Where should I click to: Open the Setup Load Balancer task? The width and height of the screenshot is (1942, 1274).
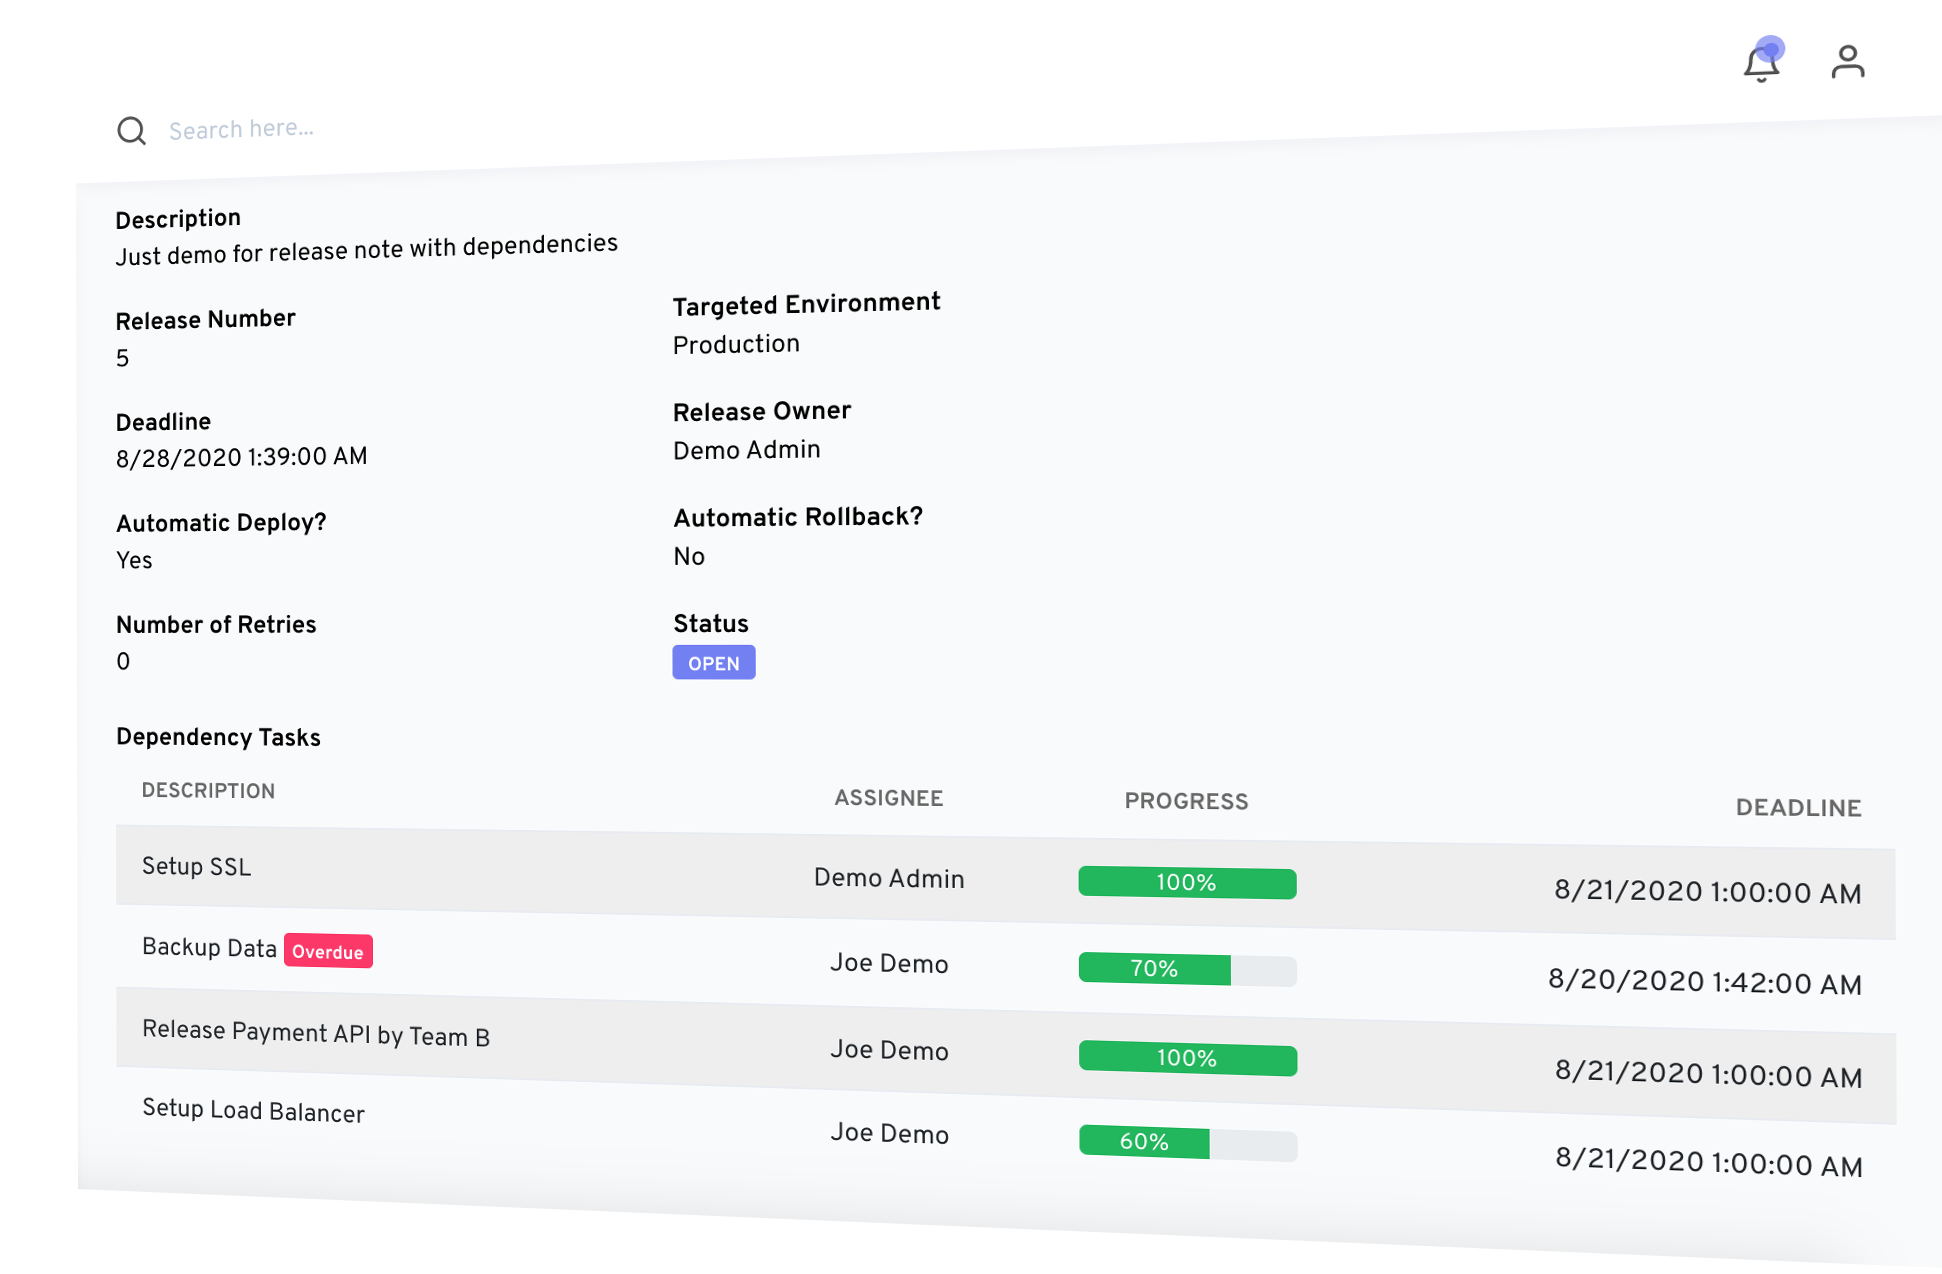(x=253, y=1111)
